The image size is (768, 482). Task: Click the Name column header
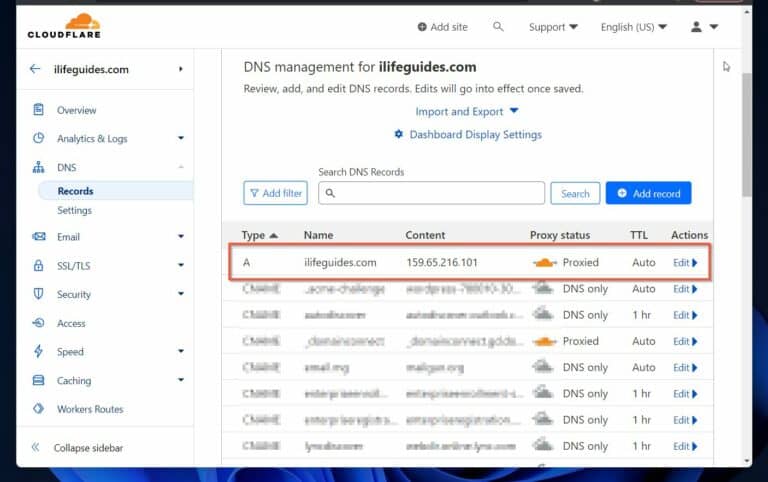(x=318, y=235)
